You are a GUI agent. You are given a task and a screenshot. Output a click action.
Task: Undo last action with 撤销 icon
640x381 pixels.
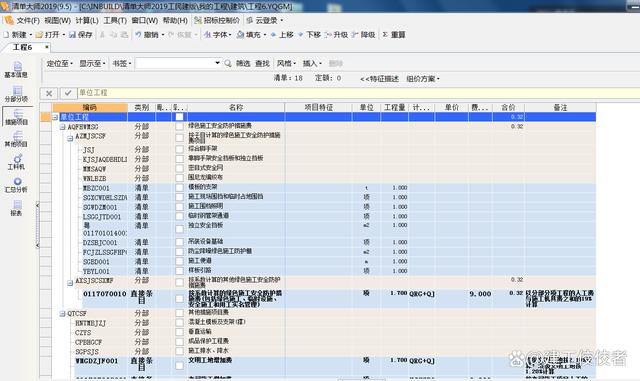(138, 35)
